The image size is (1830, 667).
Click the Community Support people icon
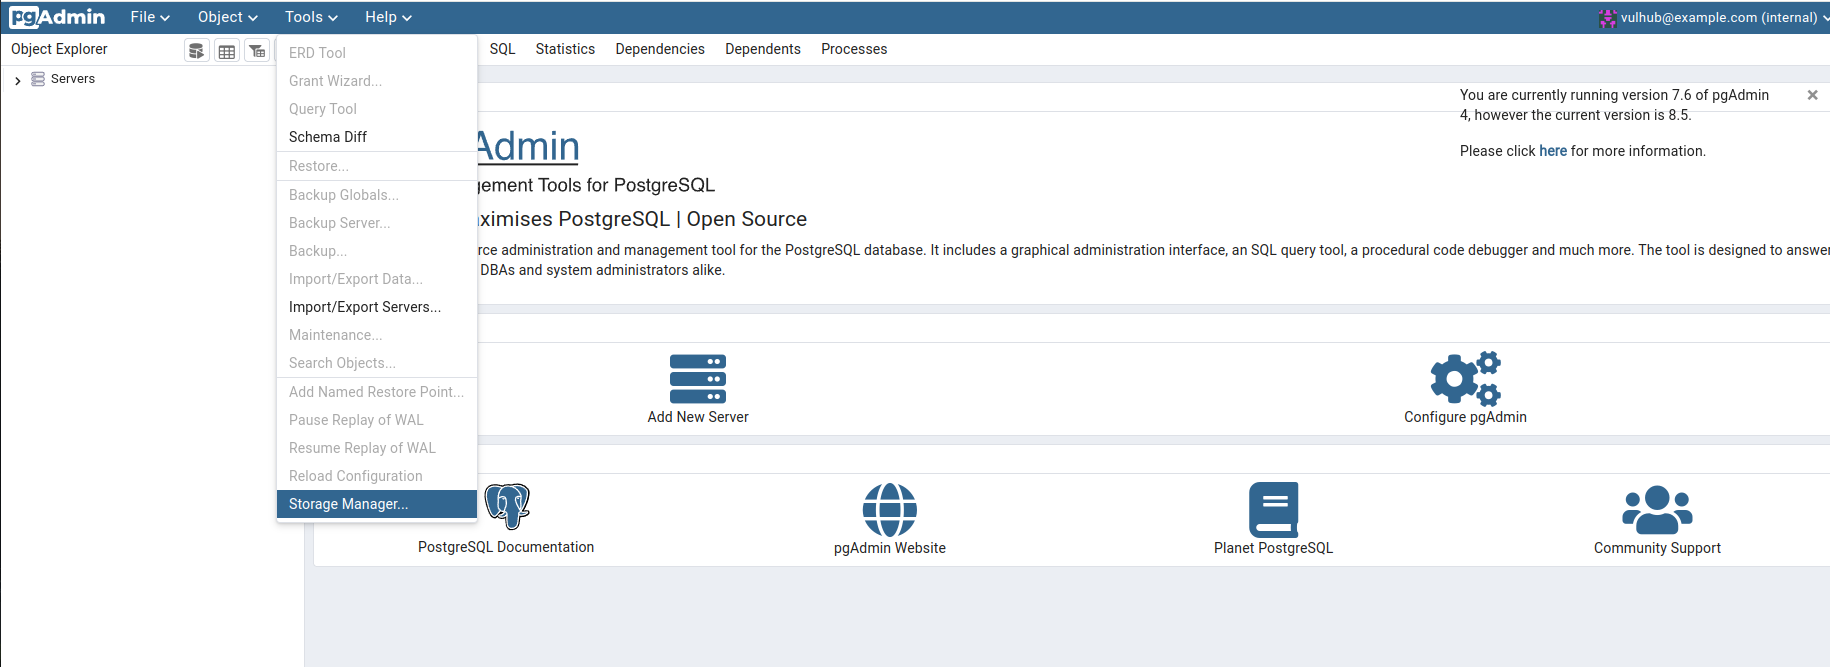click(x=1657, y=510)
